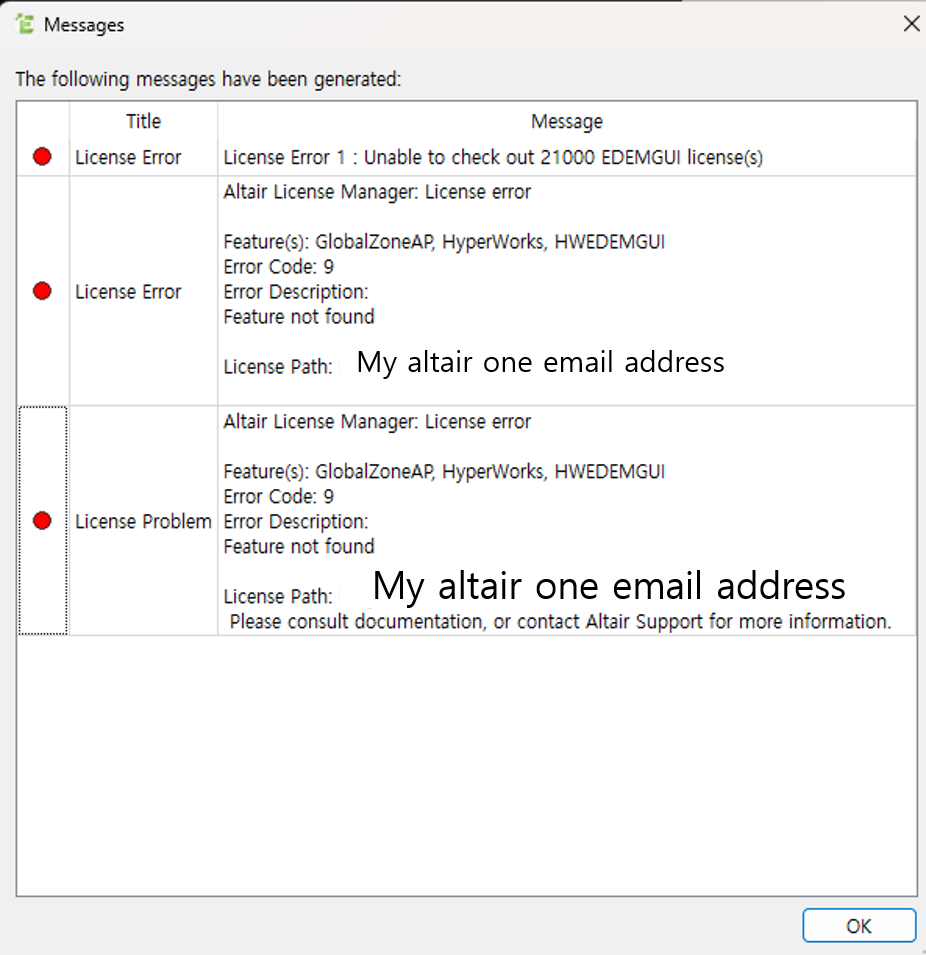Select first row's License Error title cell

(x=144, y=157)
